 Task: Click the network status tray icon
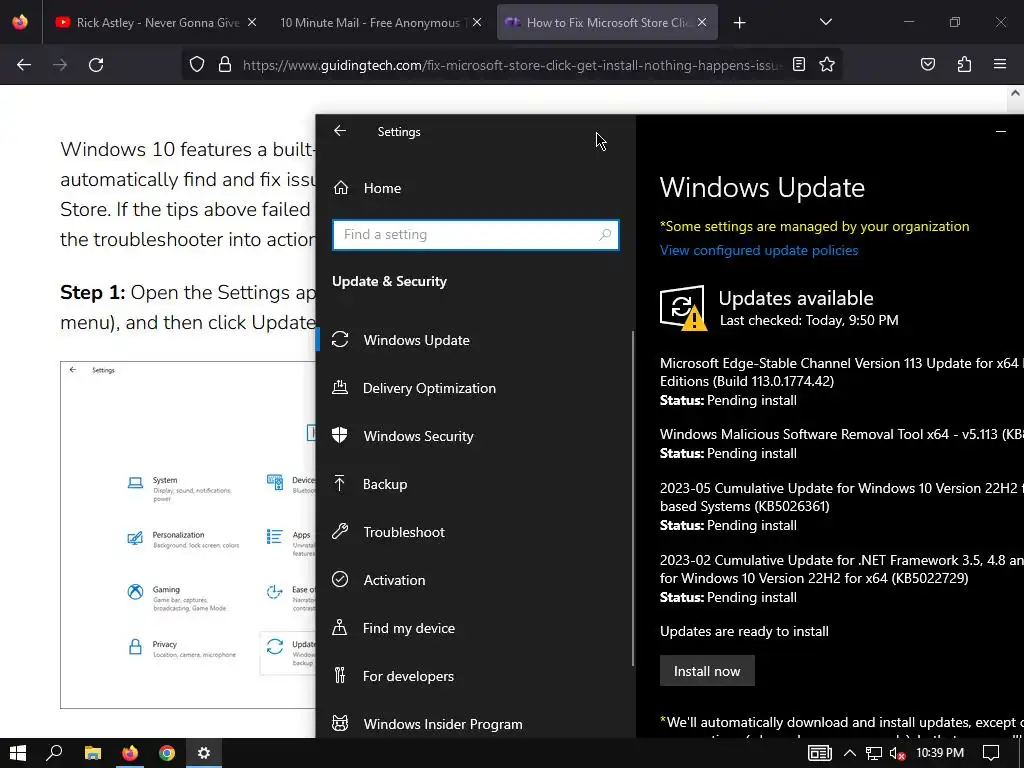tap(874, 753)
